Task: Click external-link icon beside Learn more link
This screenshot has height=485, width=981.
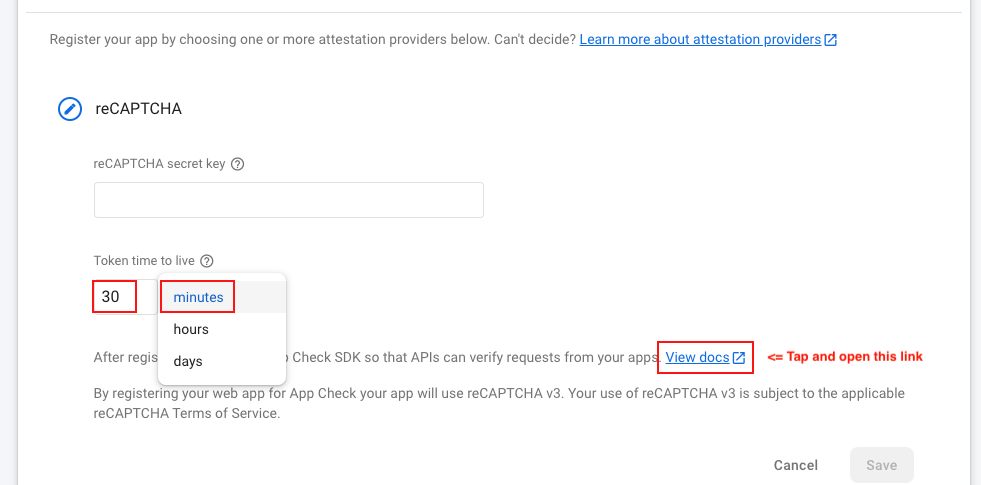Action: (x=831, y=40)
